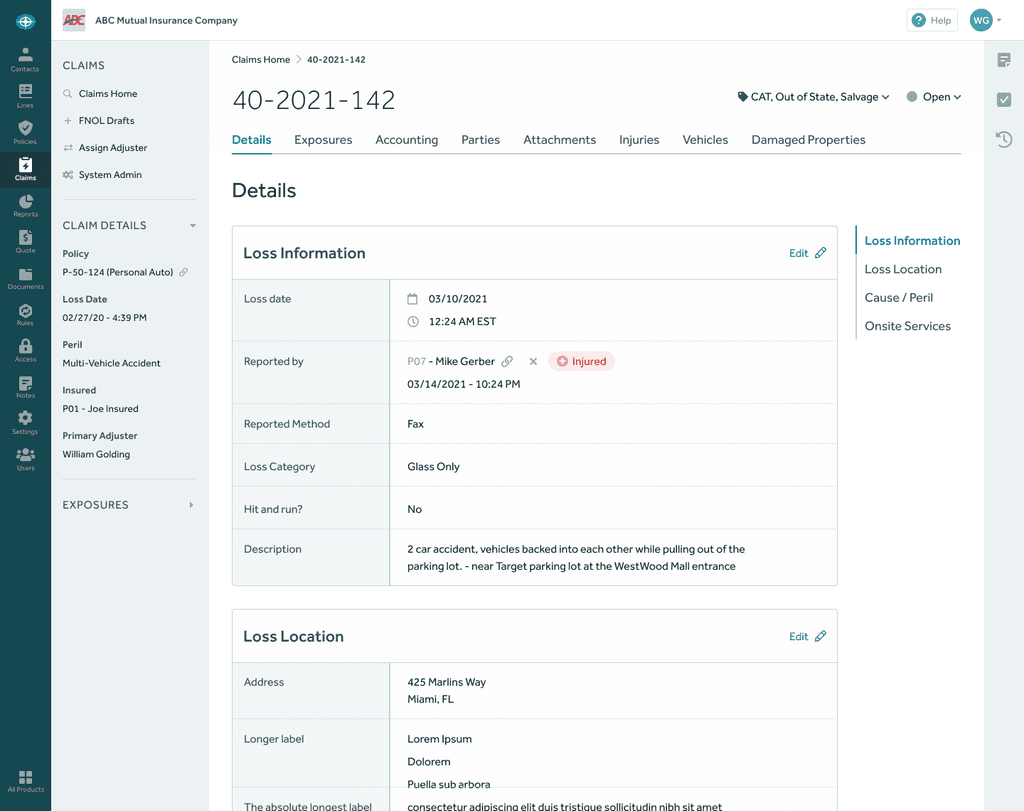The height and width of the screenshot is (811, 1024).
Task: Open Documents folder icon
Action: [25, 278]
